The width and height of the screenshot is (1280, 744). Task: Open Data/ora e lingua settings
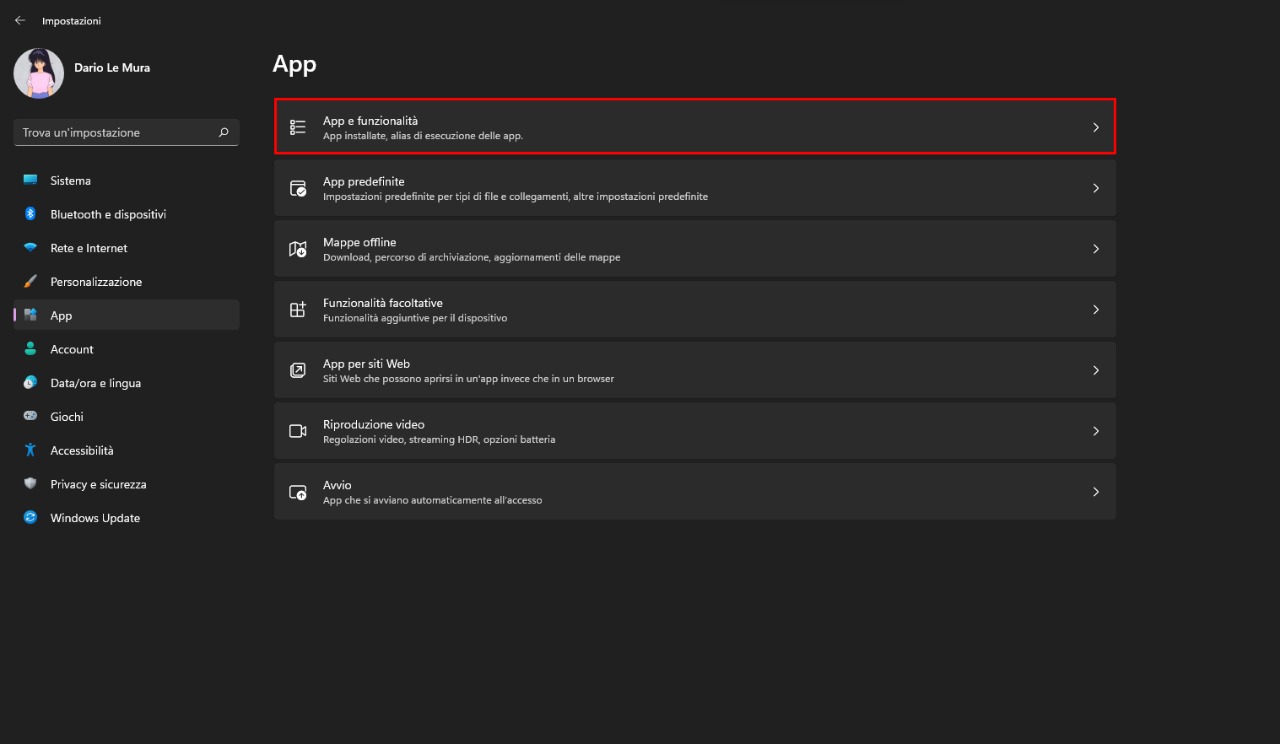pyautogui.click(x=126, y=383)
